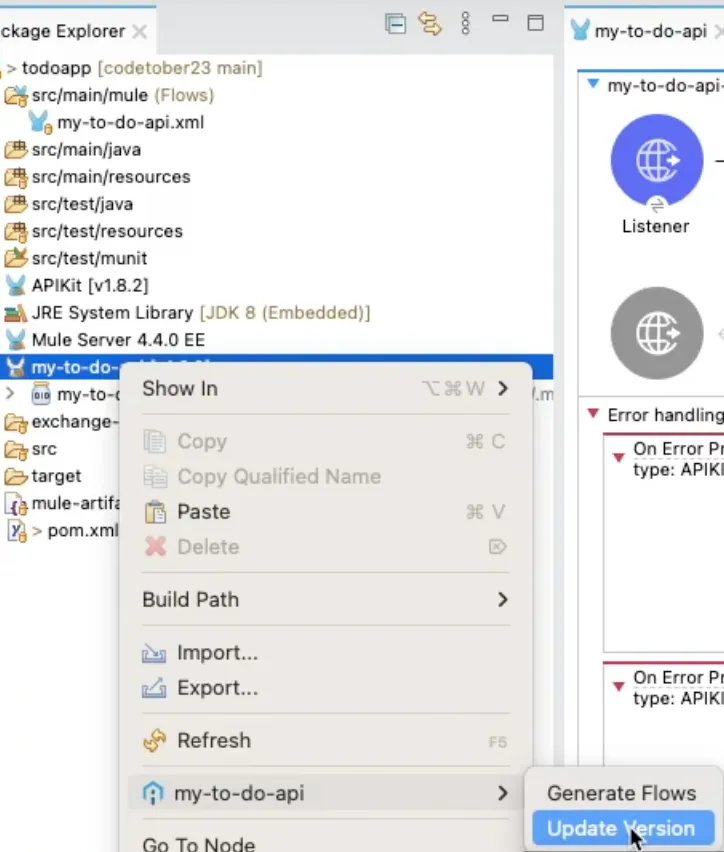Screen dimensions: 724x852
Task: Expand the todoapp project node
Action: pyautogui.click(x=11, y=68)
